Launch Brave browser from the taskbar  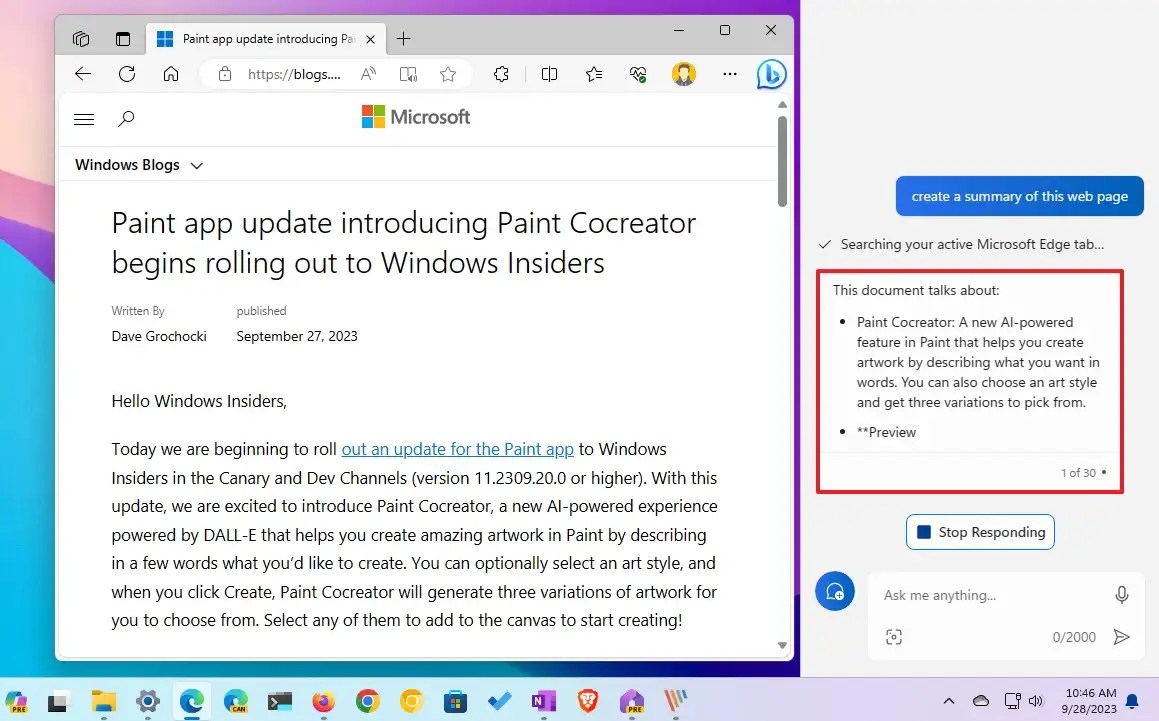(x=588, y=701)
